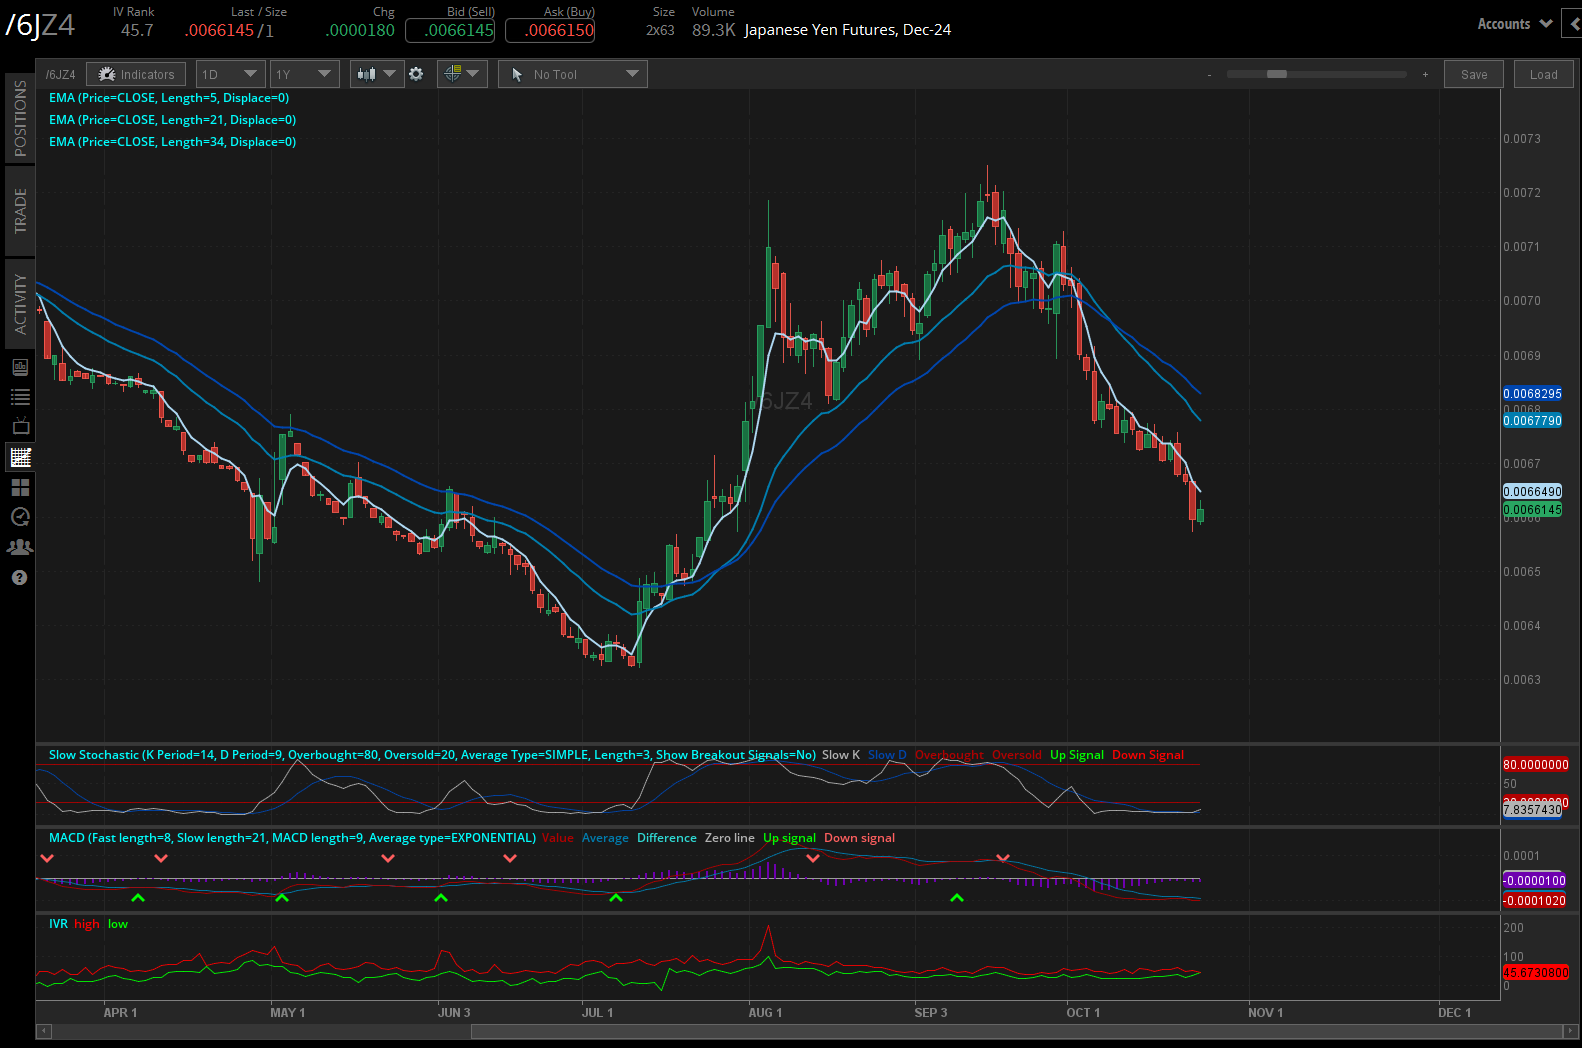Open the candlestick chart type dropdown

tap(377, 74)
